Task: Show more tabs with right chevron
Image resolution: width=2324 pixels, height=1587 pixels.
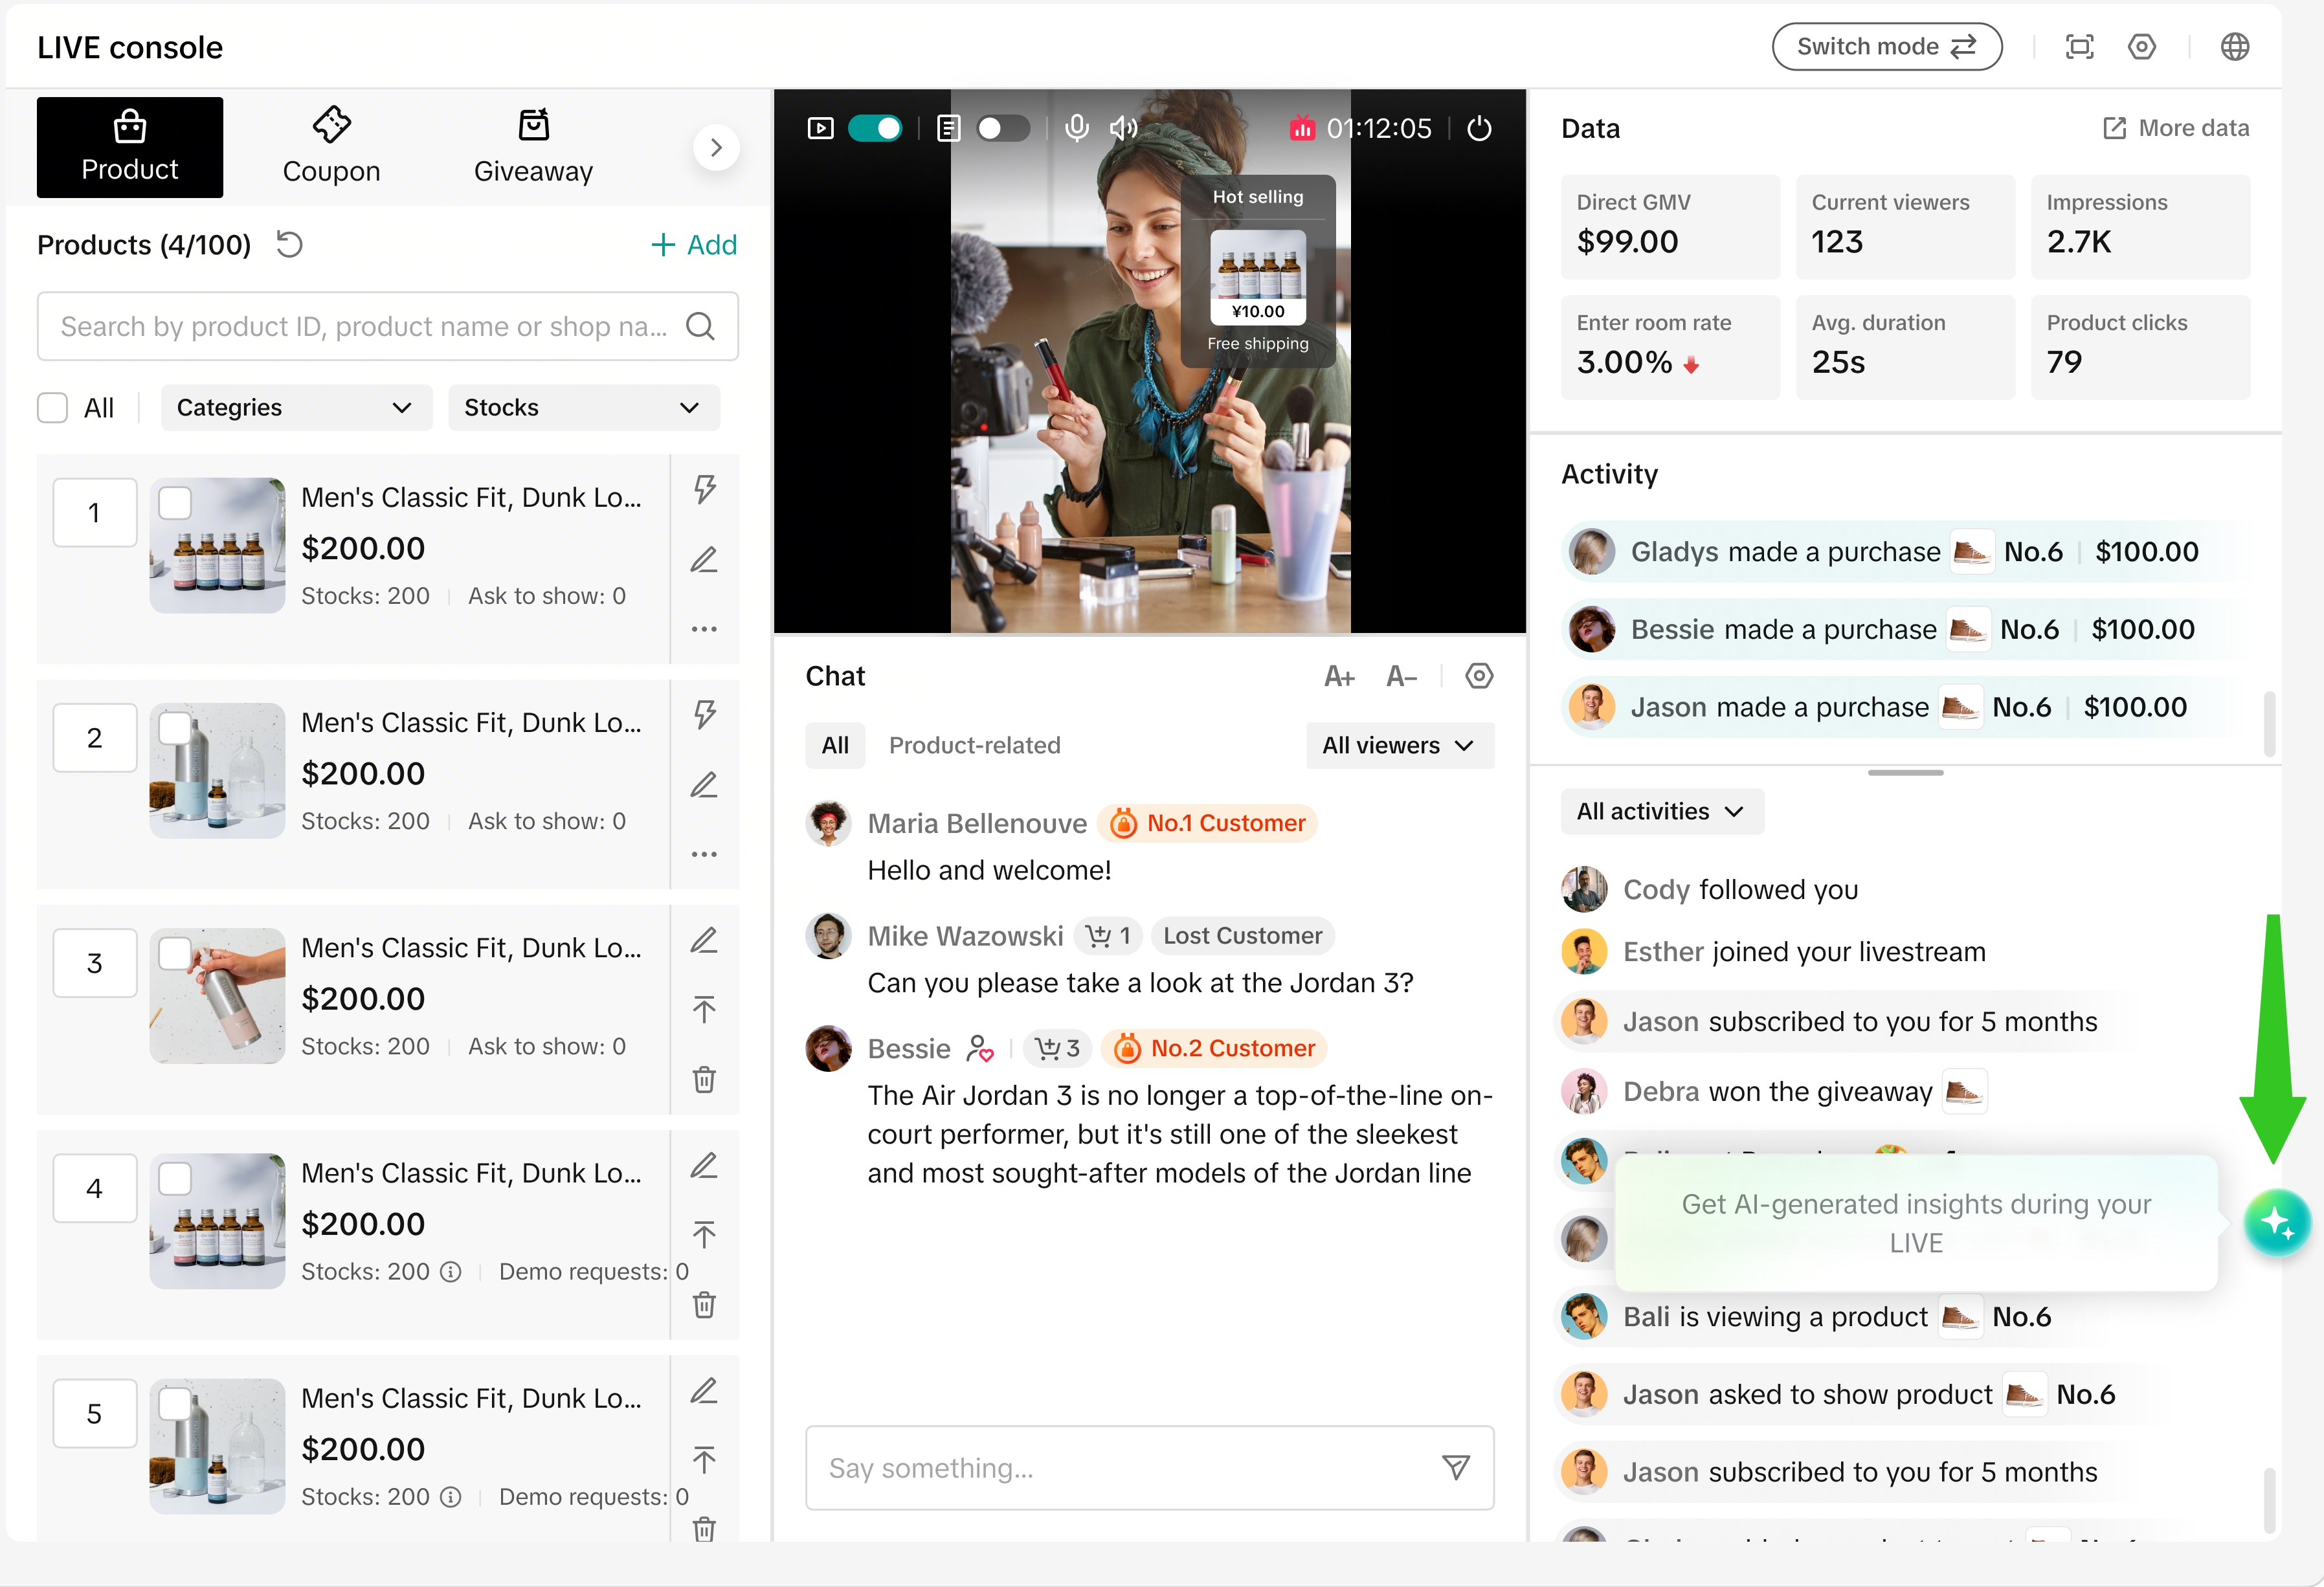Action: pyautogui.click(x=716, y=148)
